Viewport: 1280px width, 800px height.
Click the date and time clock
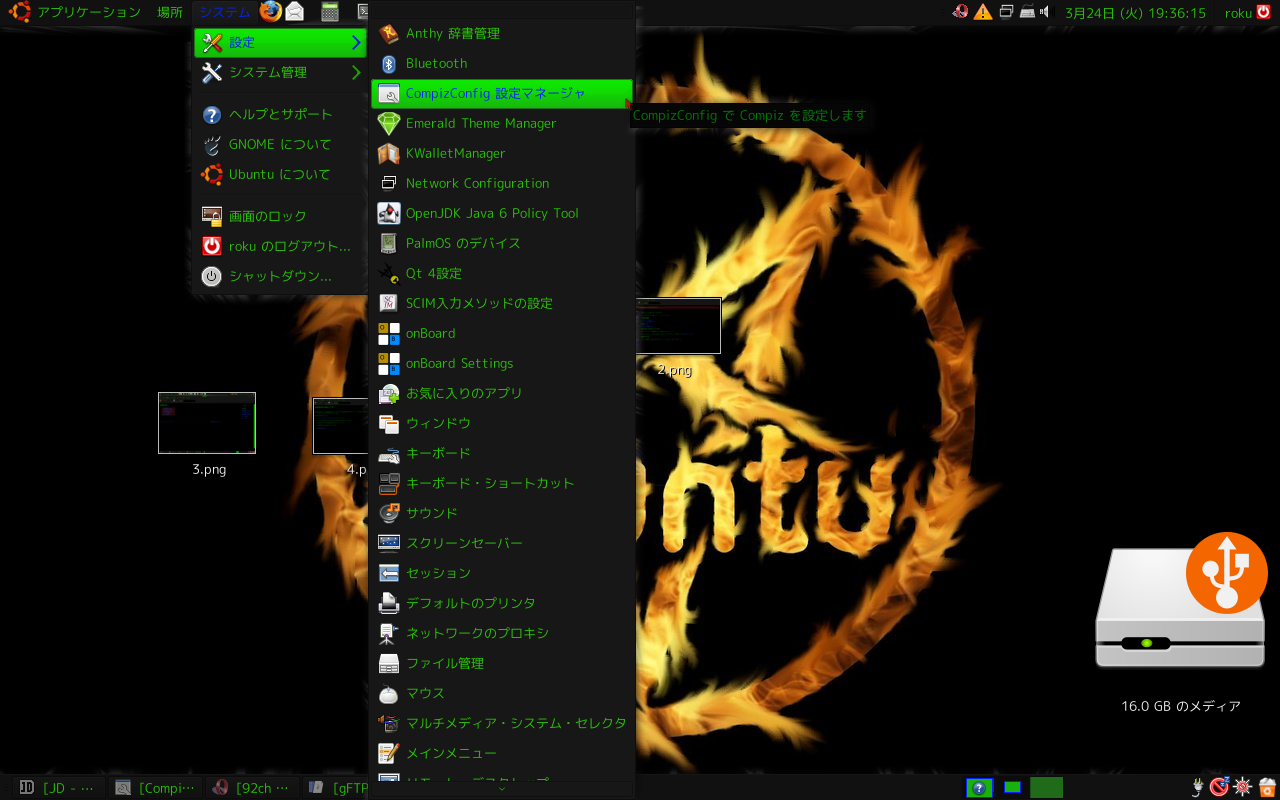(x=1135, y=13)
